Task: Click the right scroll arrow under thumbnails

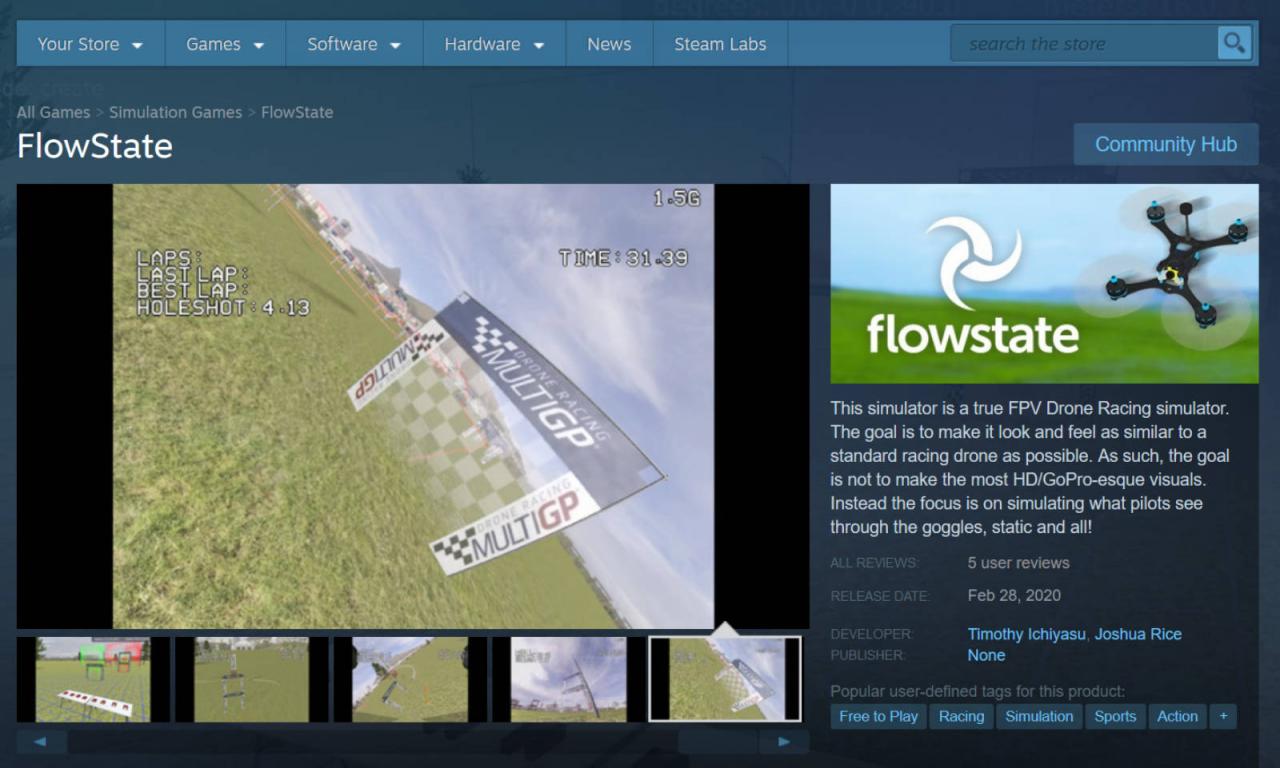Action: coord(784,741)
